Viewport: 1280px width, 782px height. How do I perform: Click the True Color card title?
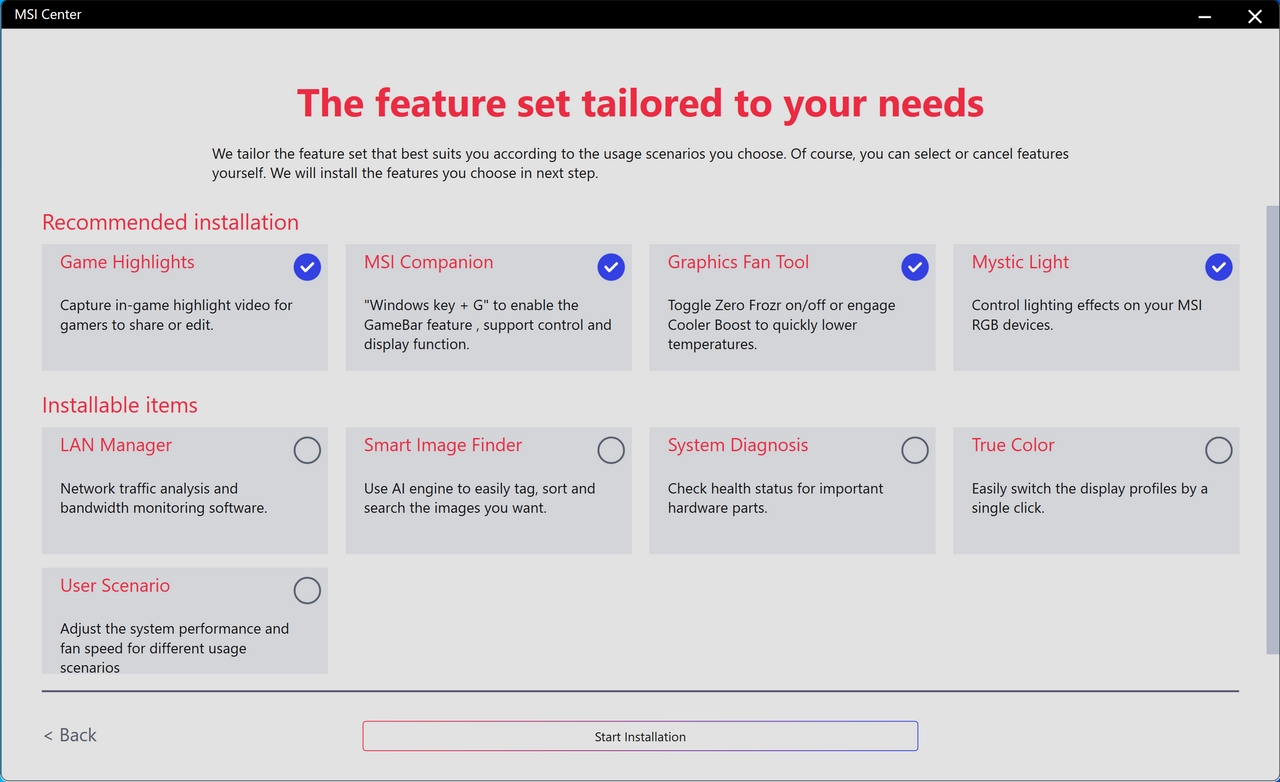point(1013,445)
